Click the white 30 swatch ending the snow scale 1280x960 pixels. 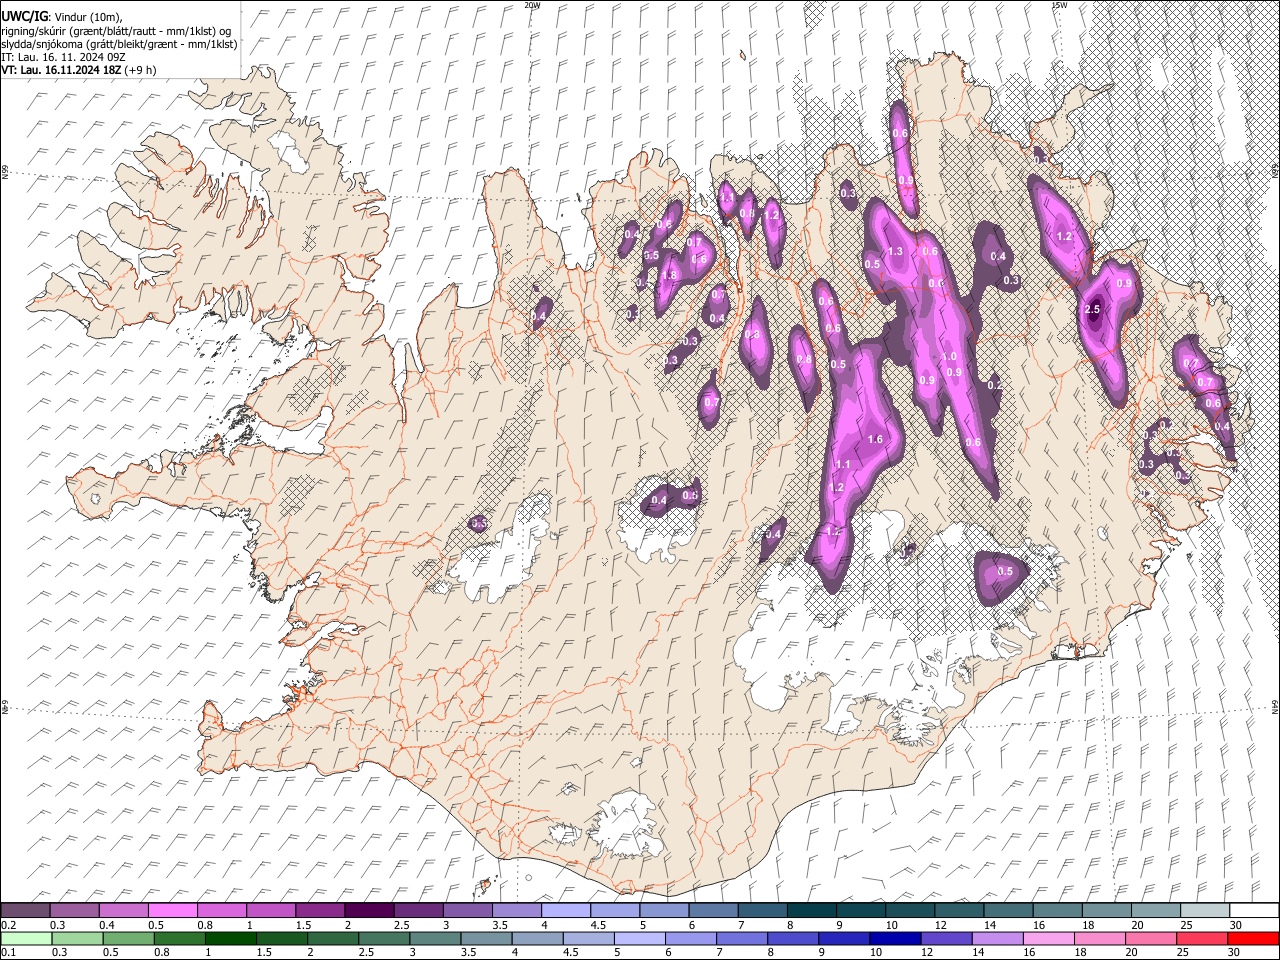coord(1254,911)
